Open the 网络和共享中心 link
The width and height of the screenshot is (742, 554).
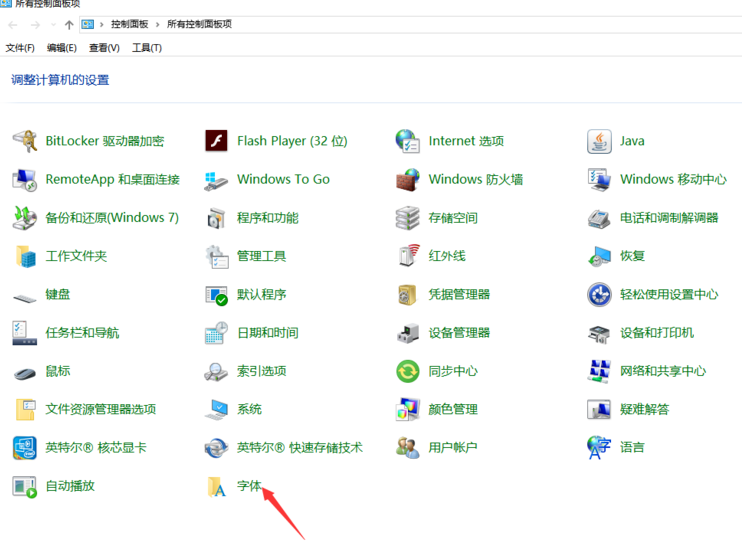(662, 371)
